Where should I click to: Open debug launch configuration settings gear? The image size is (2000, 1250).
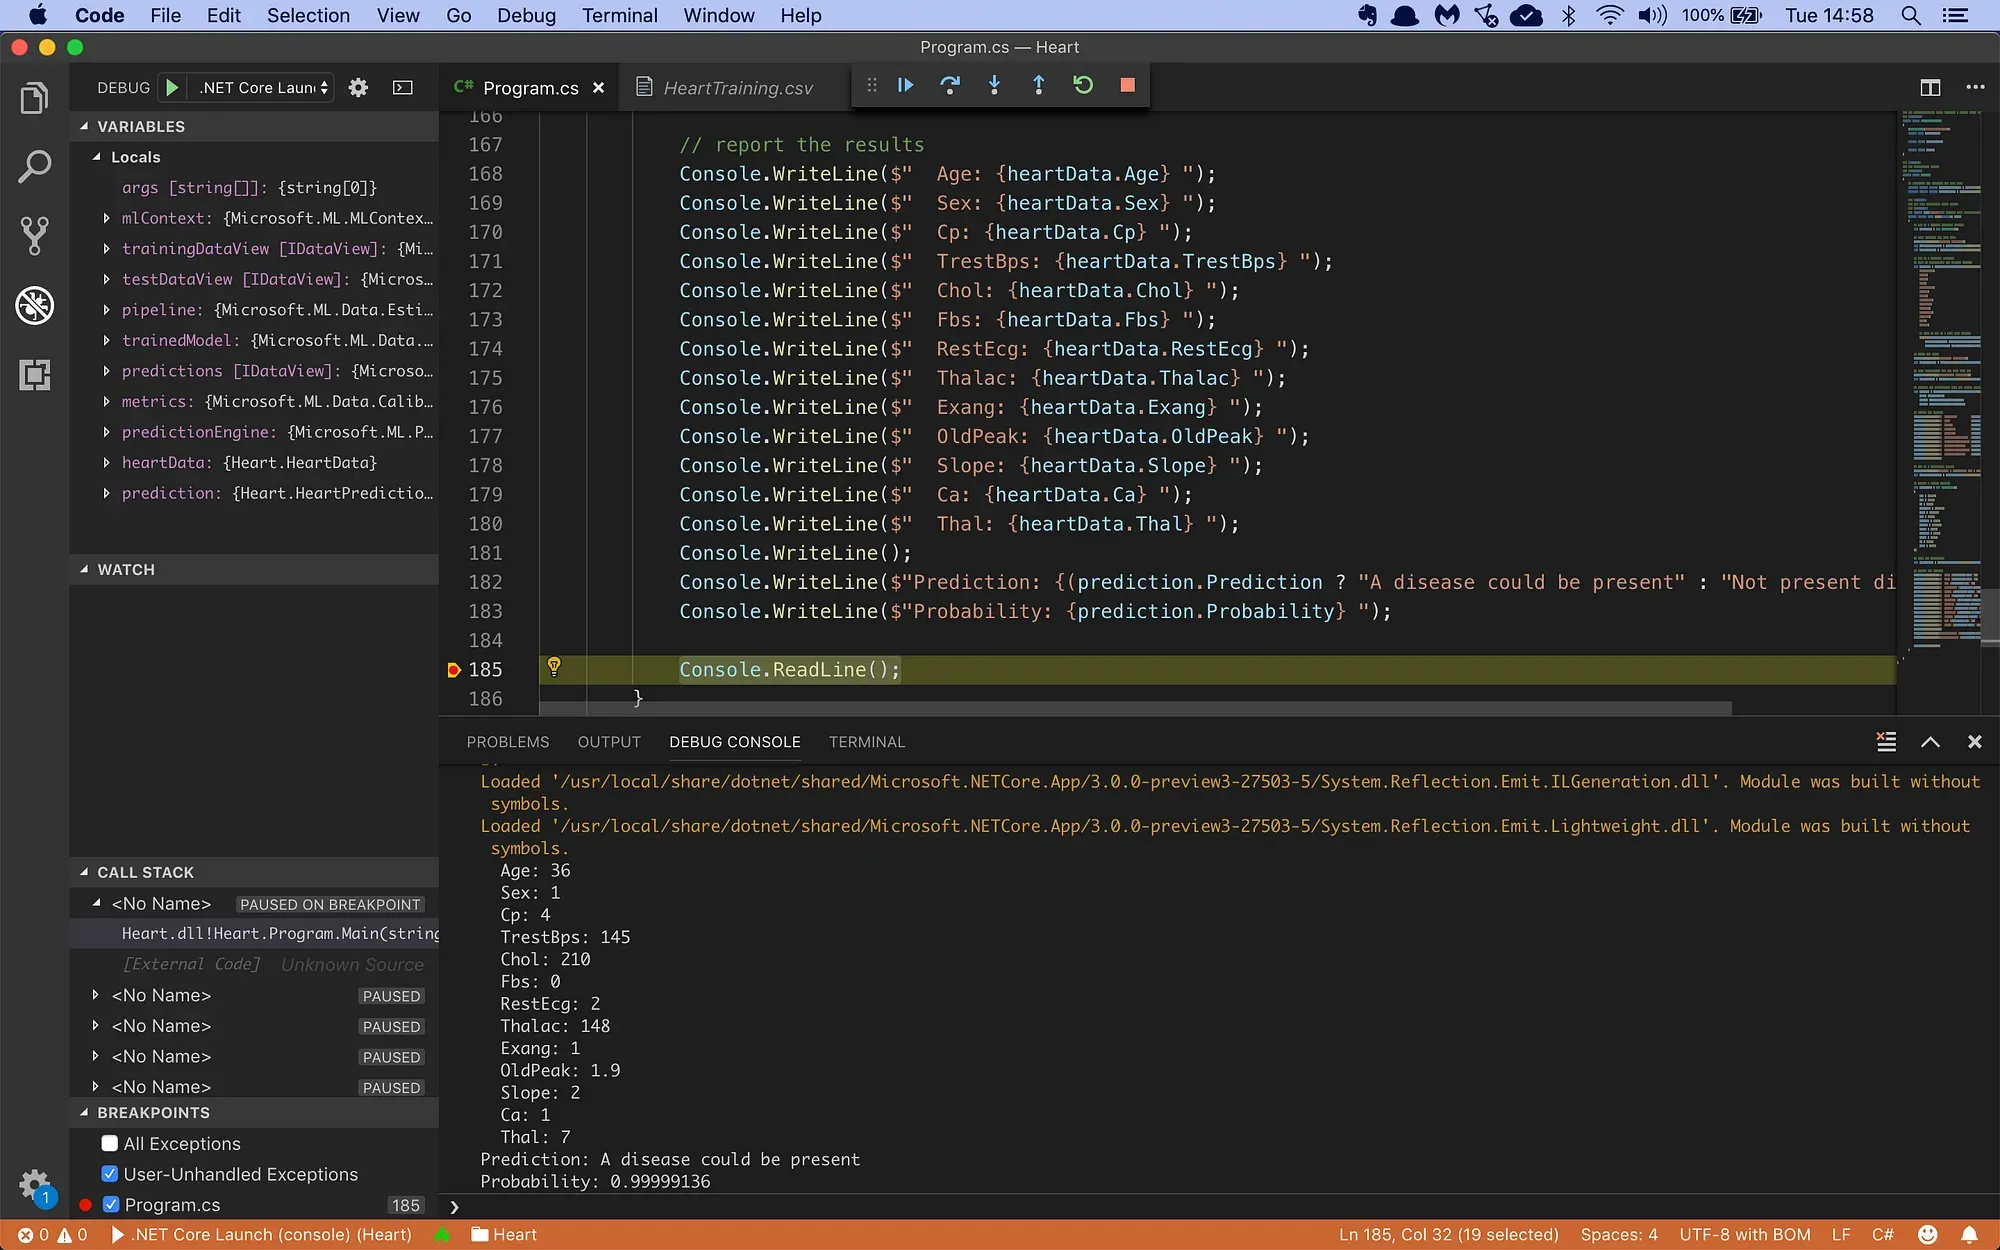pos(357,87)
